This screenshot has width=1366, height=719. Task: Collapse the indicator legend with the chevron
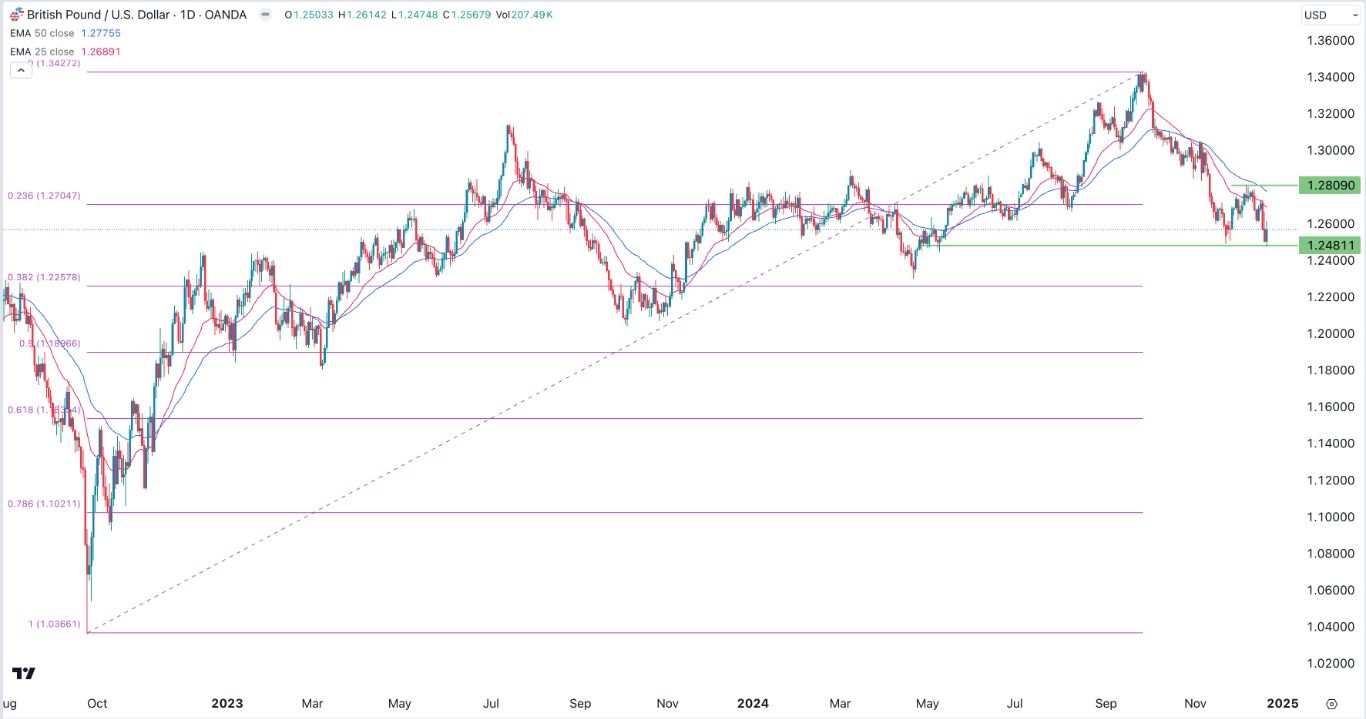pos(19,70)
